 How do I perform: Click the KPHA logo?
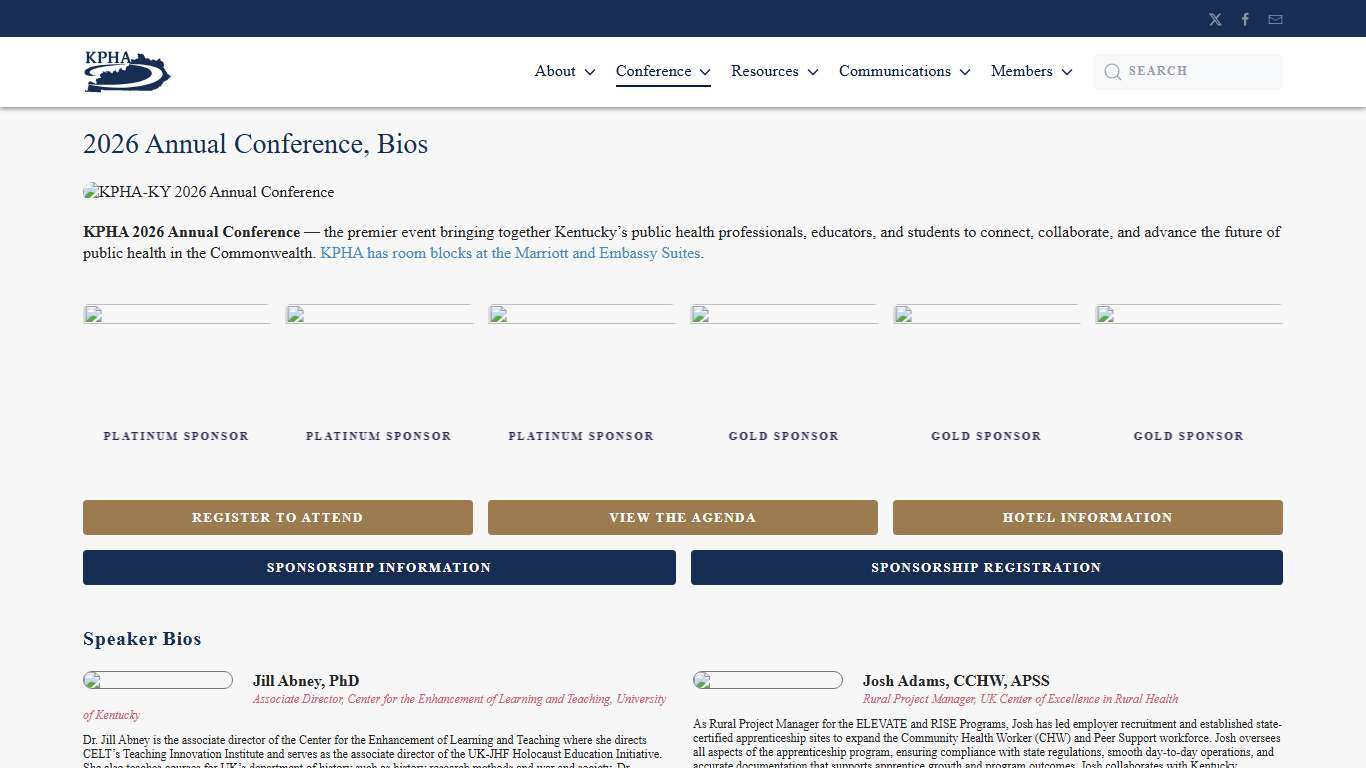(127, 70)
